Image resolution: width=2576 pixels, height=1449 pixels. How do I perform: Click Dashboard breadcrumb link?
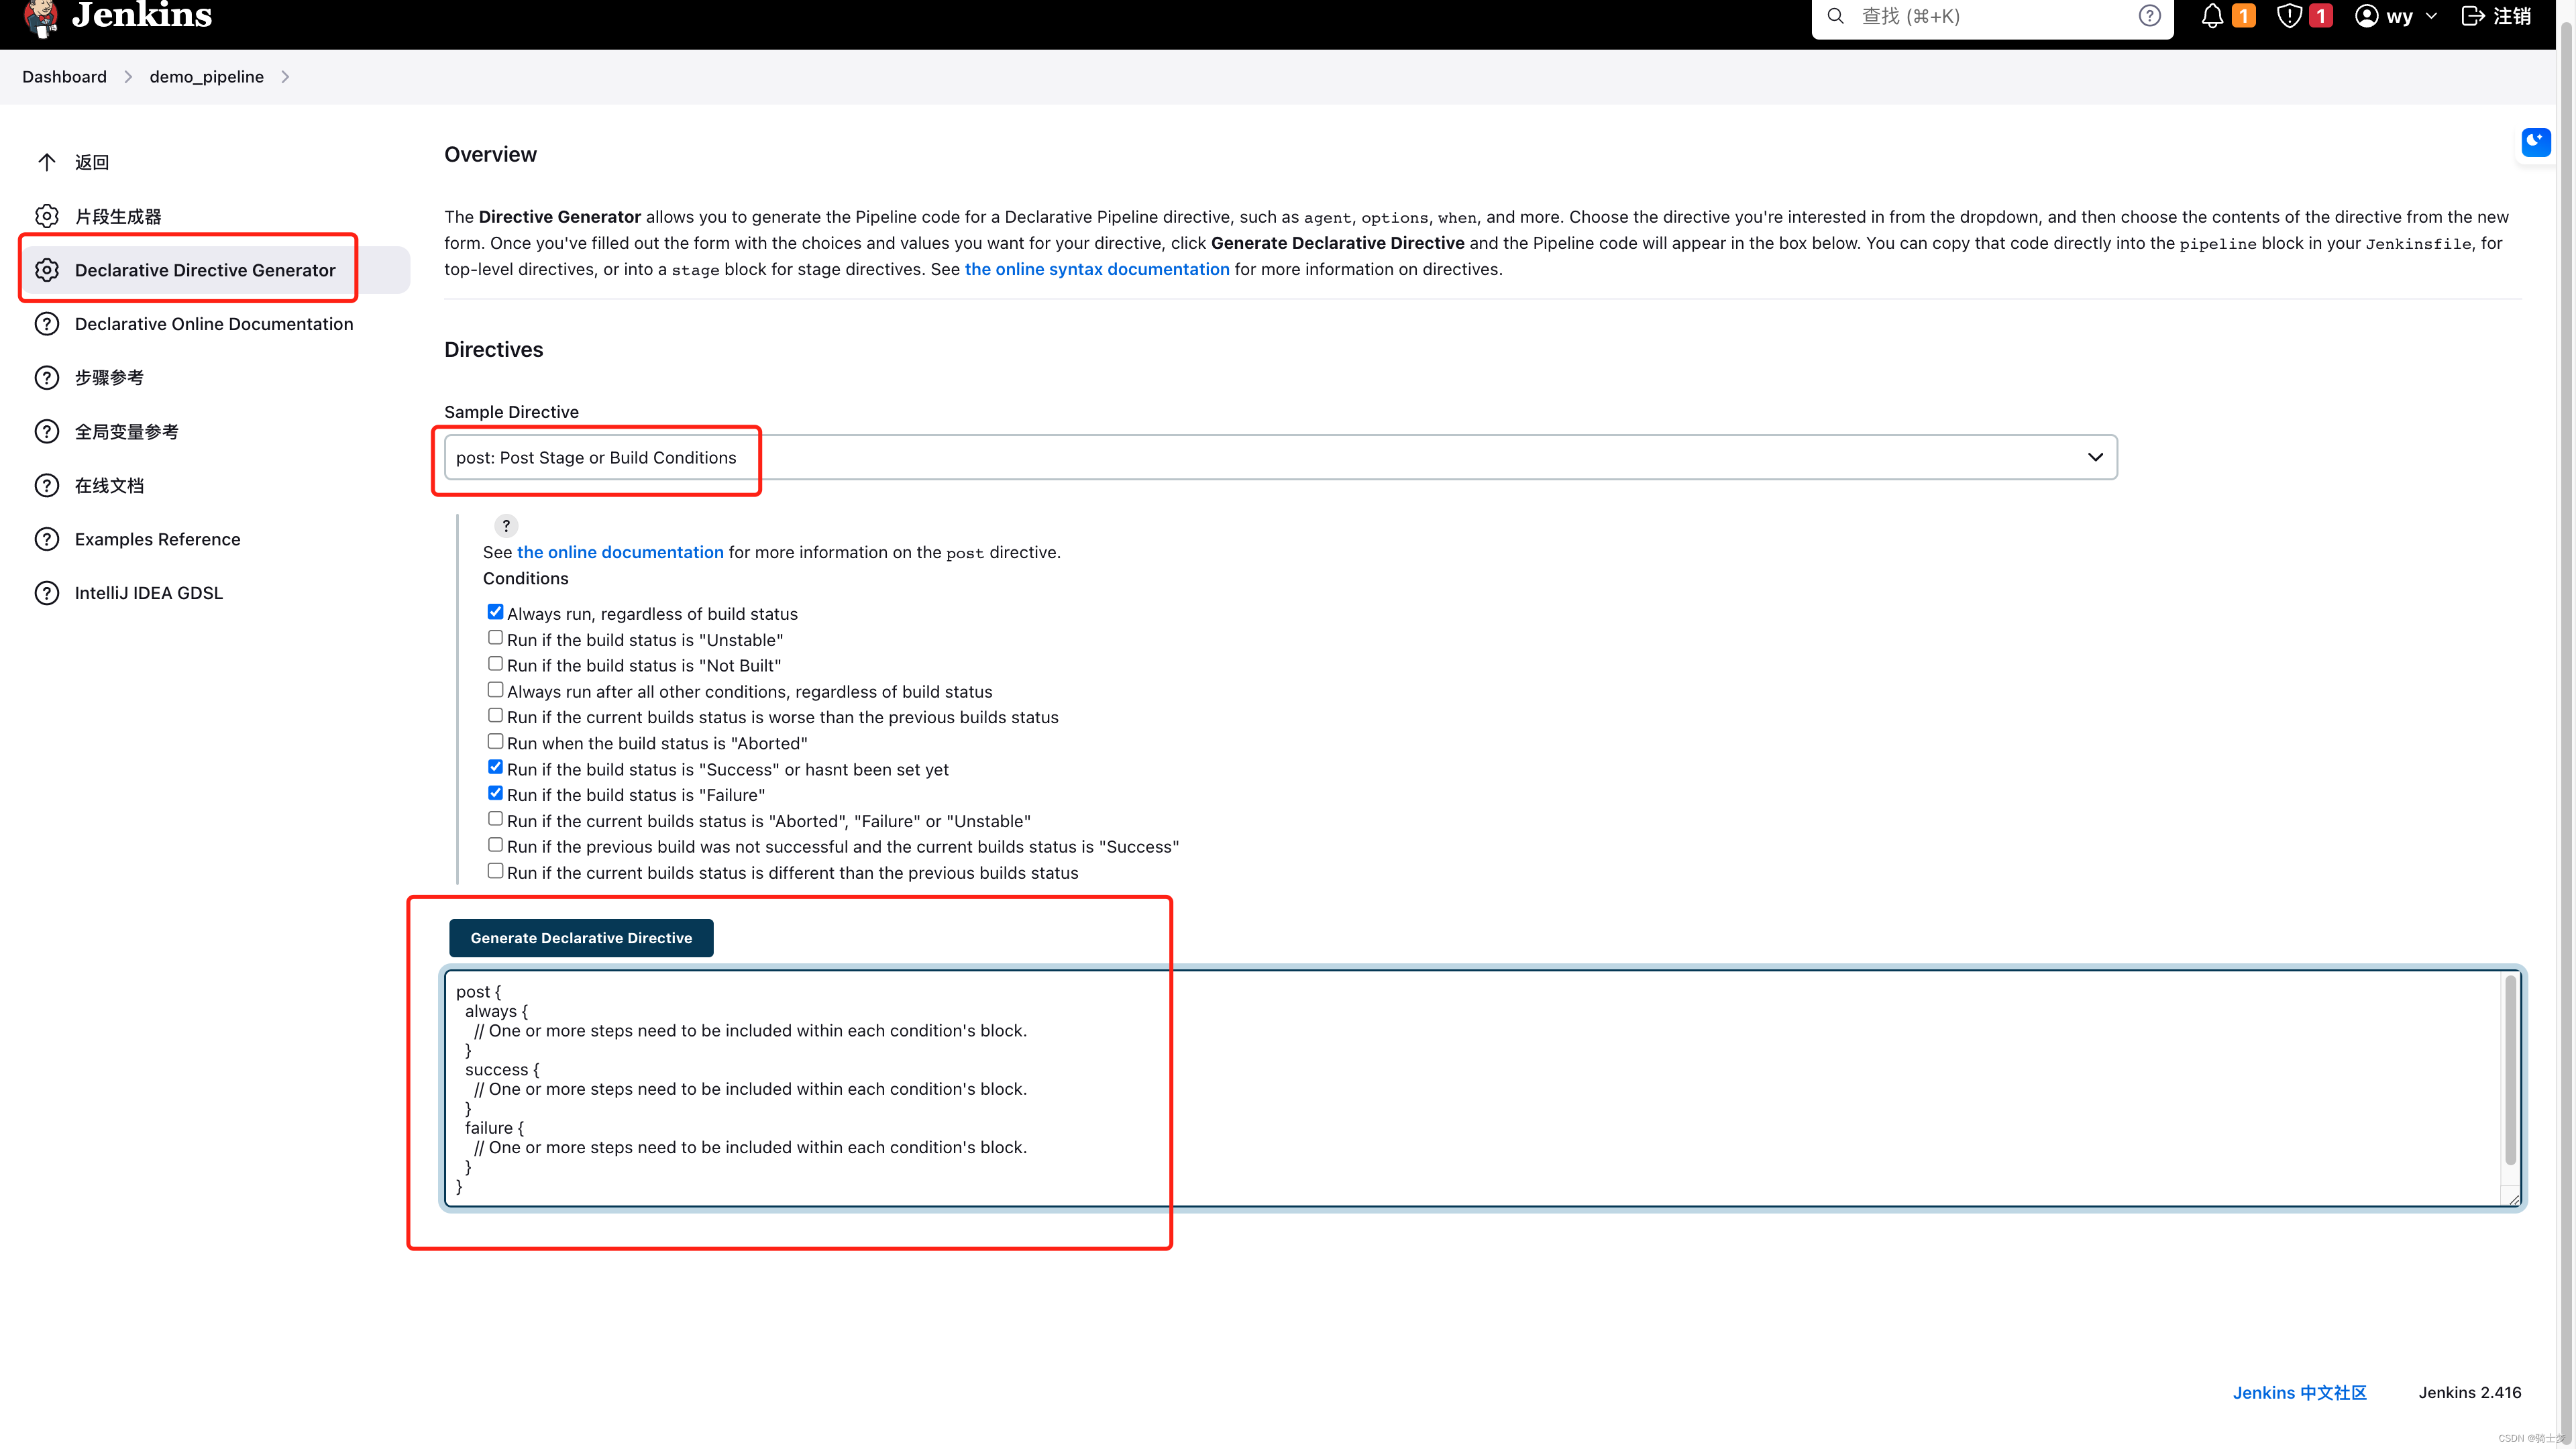64,77
